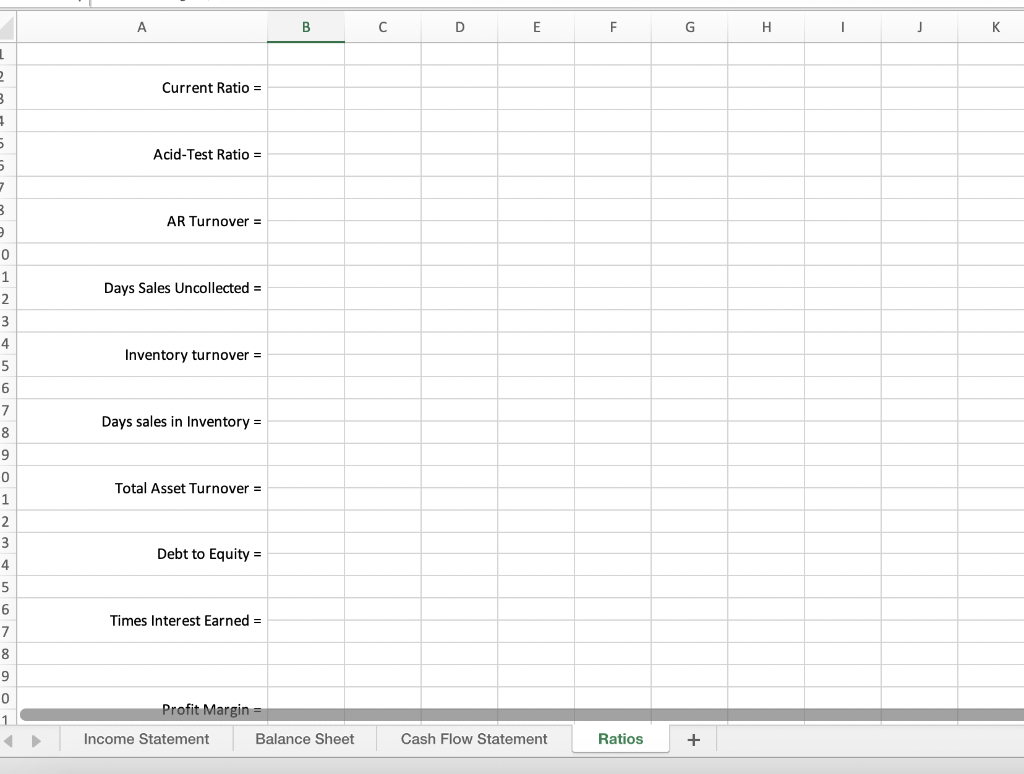This screenshot has height=774, width=1024.
Task: Select the 'Total Asset Turnover =' cell
Action: pos(142,488)
